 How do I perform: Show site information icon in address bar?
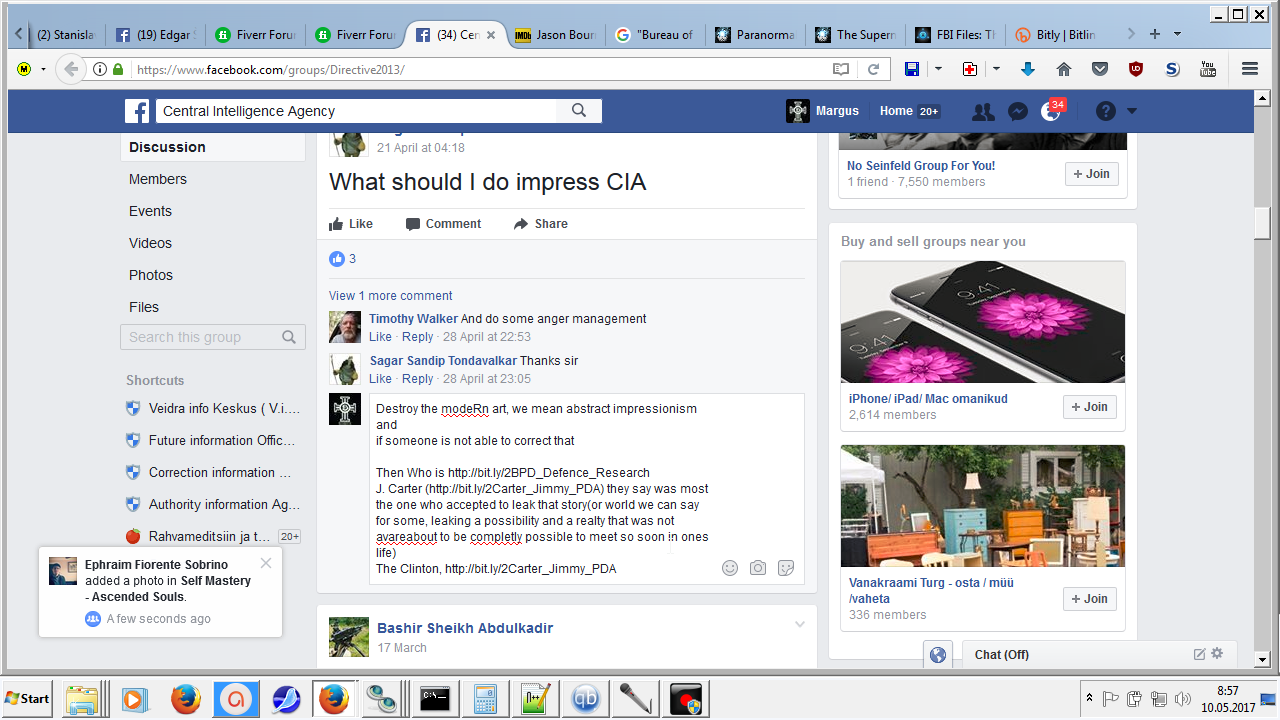[x=100, y=69]
